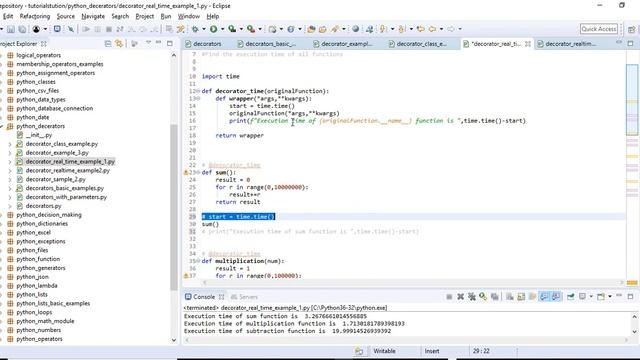Open the External Tools dropdown arrow

pos(260,29)
